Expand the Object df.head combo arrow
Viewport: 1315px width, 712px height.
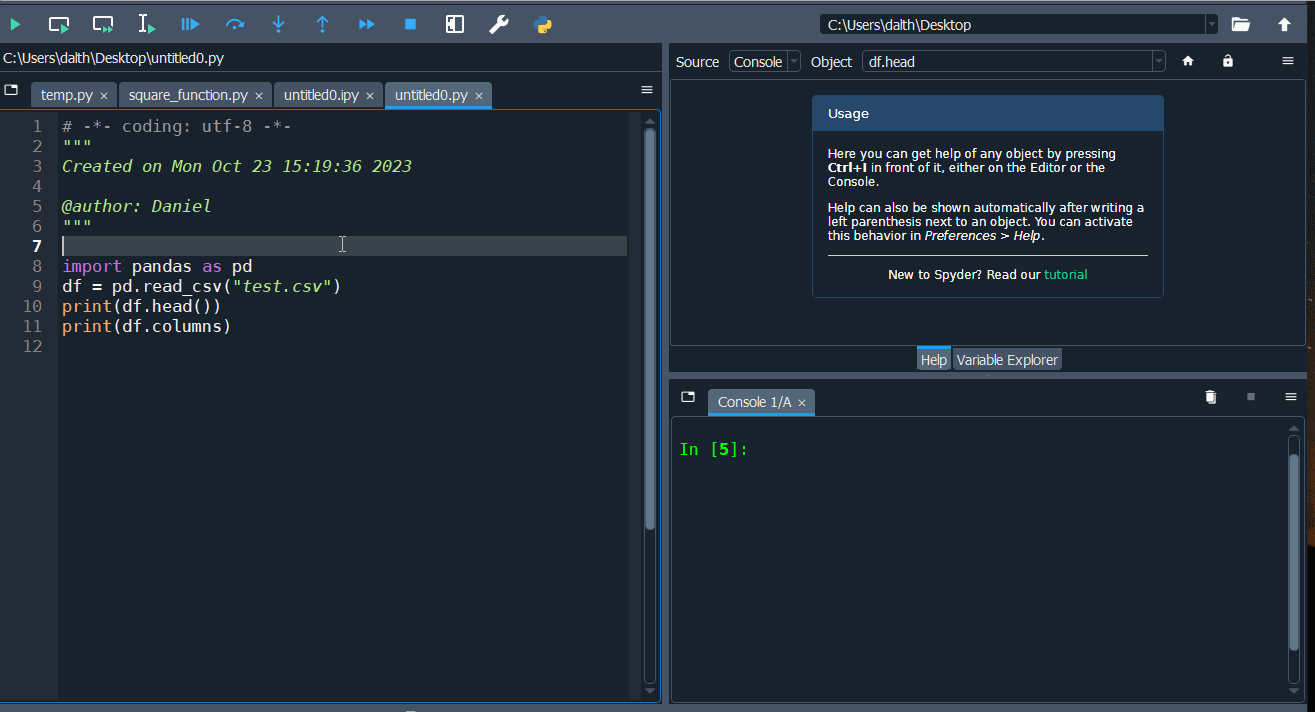tap(1159, 61)
